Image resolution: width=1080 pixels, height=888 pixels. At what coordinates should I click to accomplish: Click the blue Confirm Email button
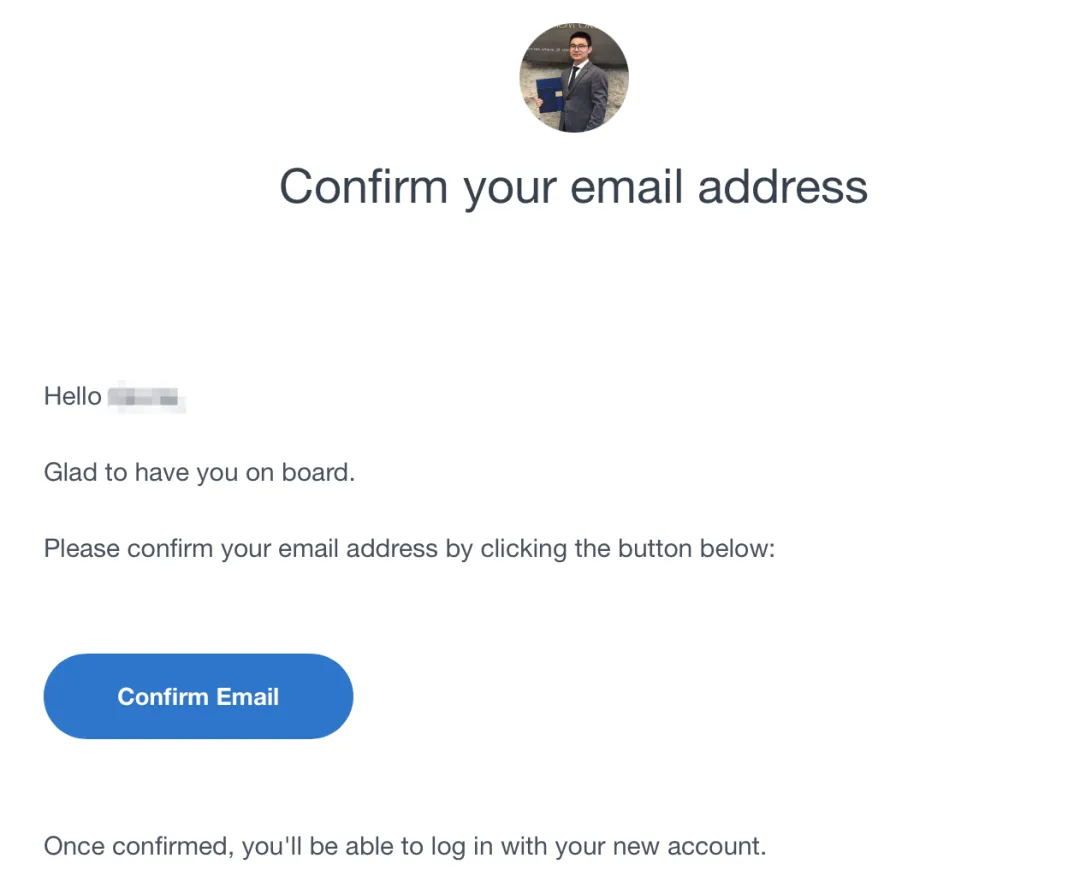[x=198, y=696]
